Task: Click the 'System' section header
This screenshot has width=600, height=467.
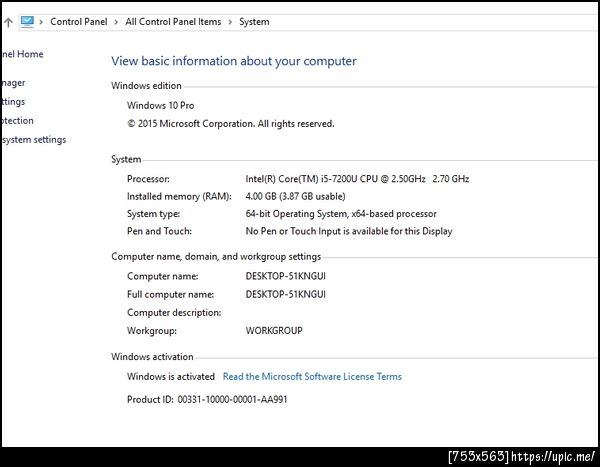Action: click(126, 159)
